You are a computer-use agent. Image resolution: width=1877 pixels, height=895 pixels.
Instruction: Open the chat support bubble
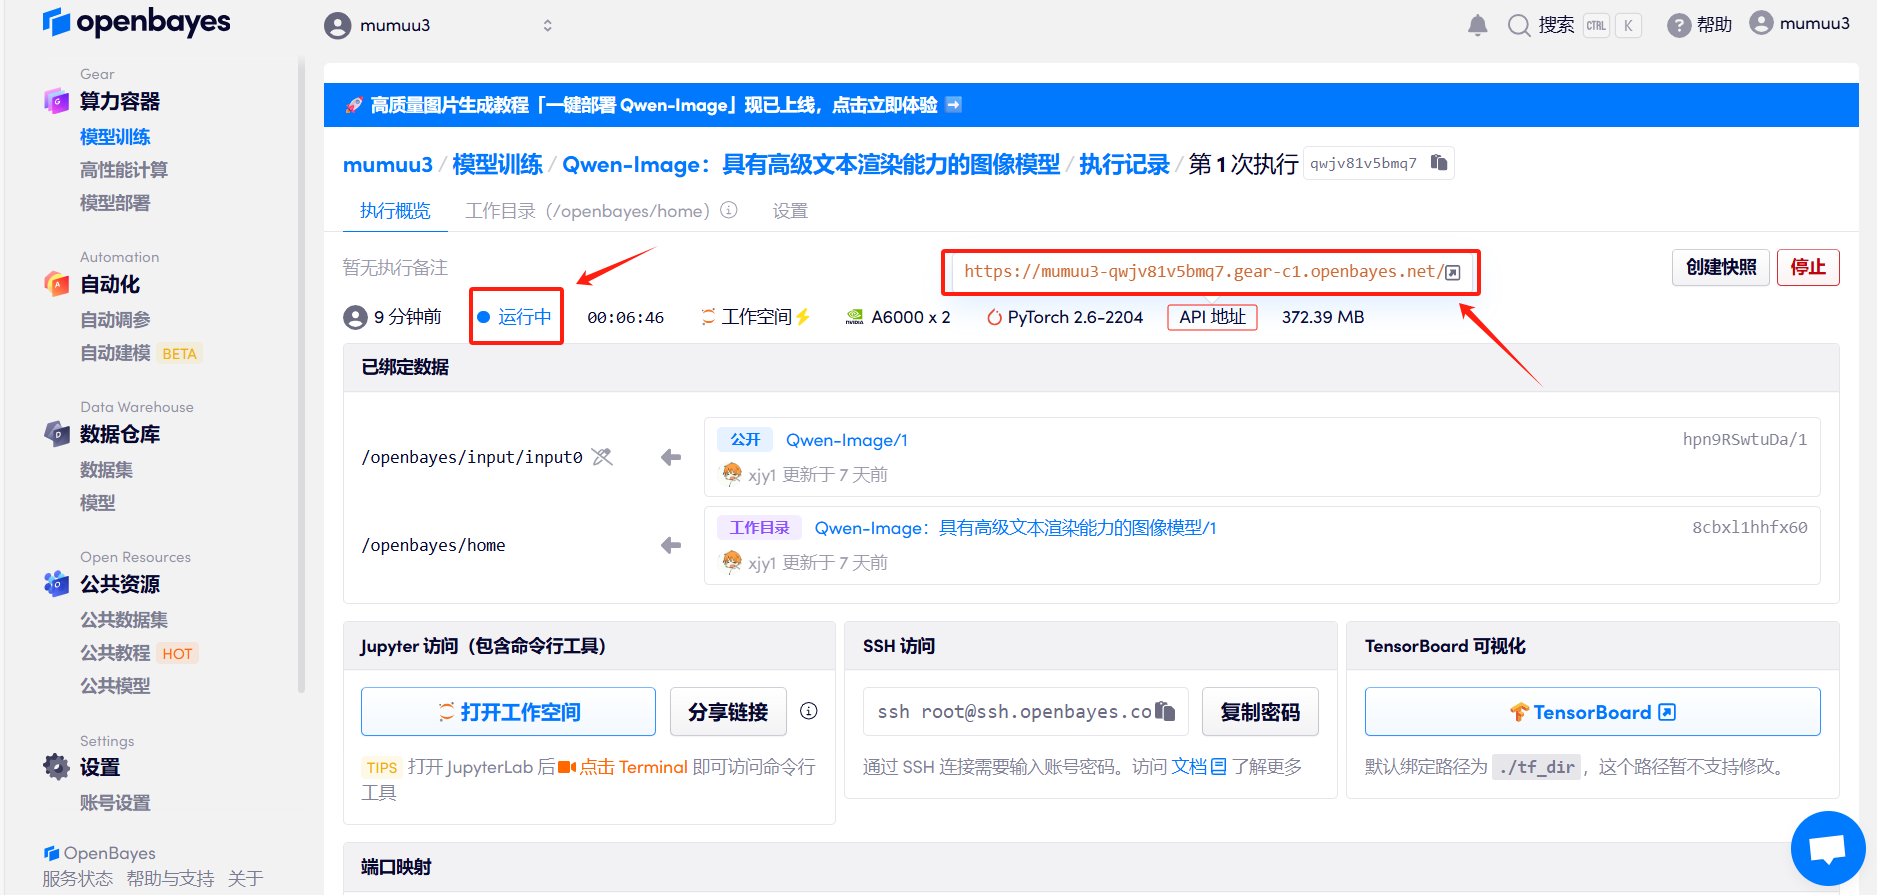[x=1828, y=848]
